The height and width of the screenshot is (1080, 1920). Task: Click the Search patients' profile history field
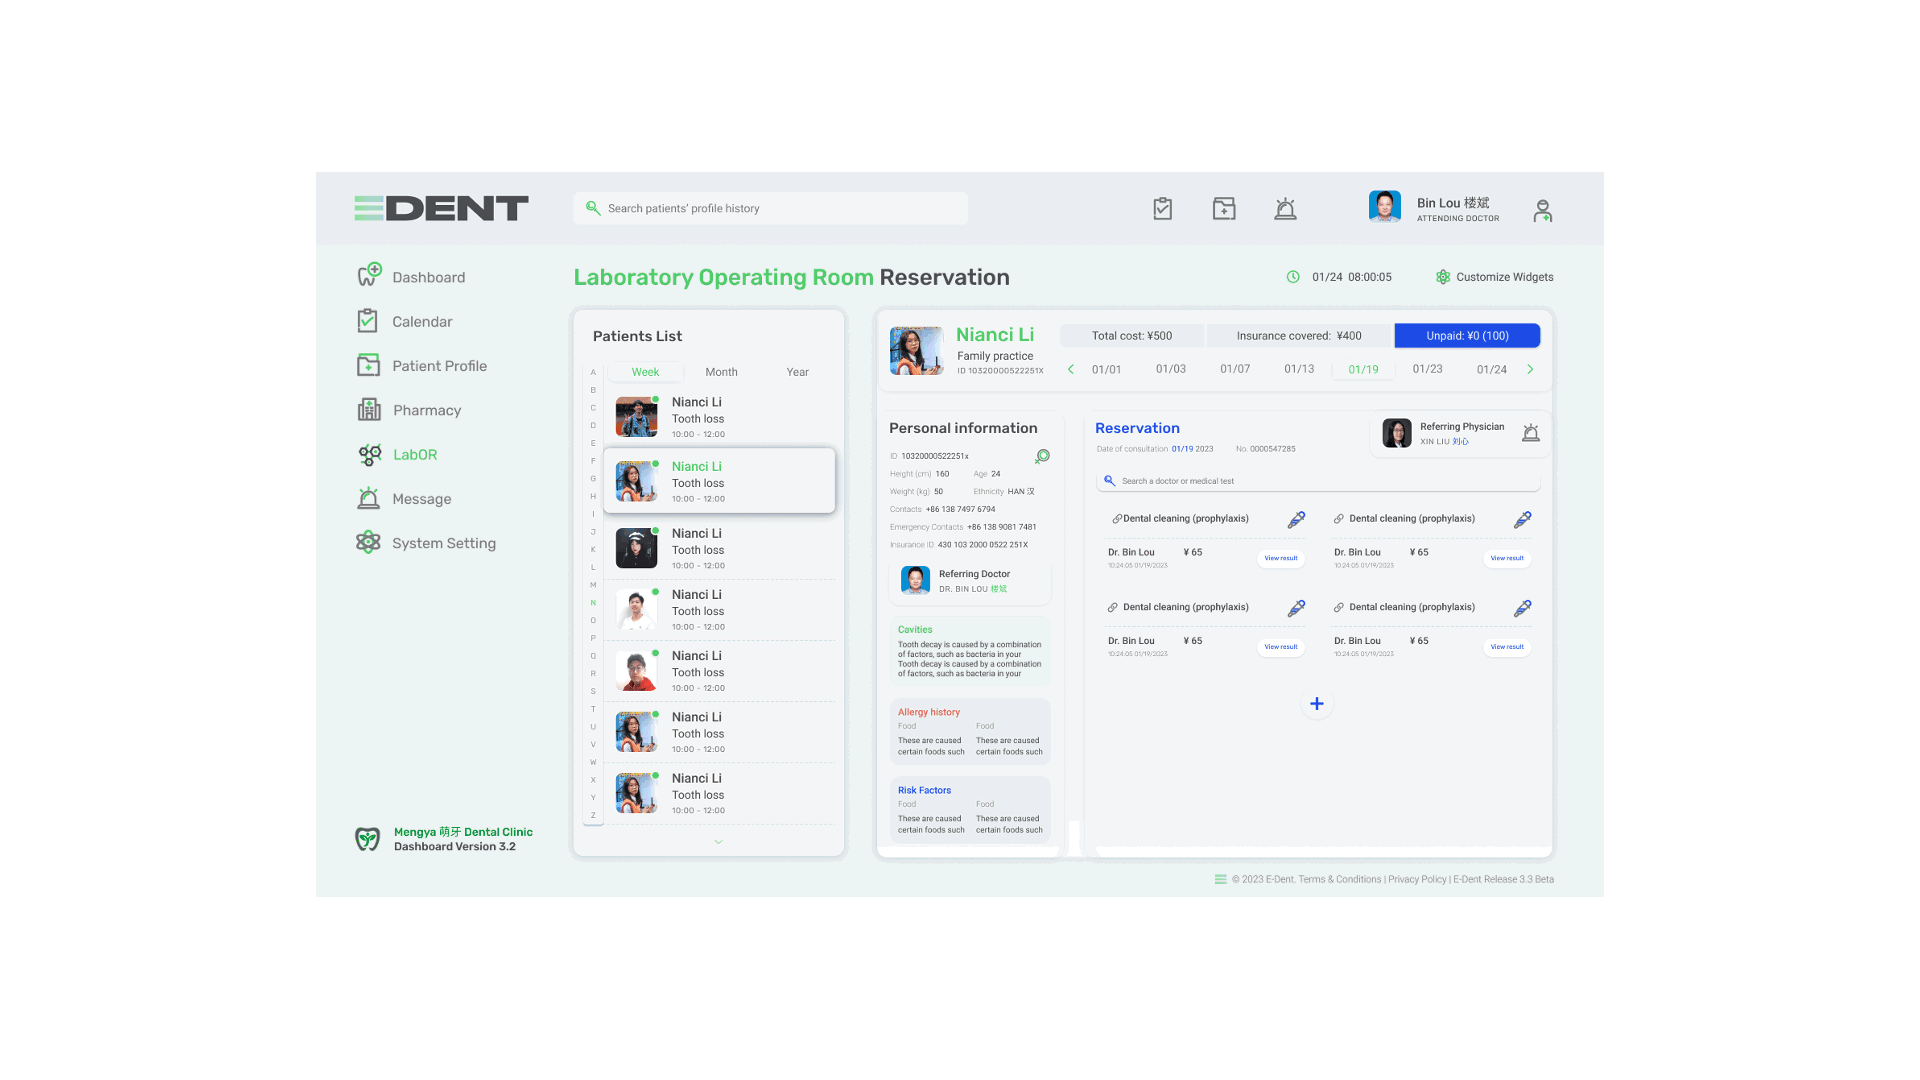pyautogui.click(x=770, y=209)
